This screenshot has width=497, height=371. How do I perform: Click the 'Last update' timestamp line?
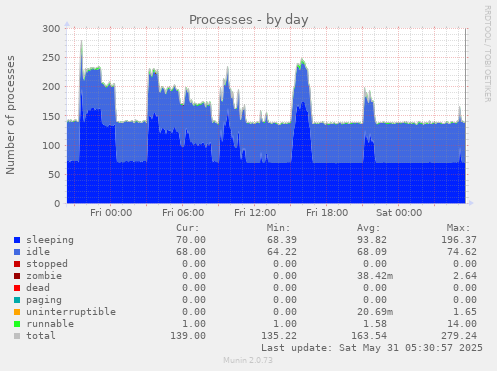[372, 348]
